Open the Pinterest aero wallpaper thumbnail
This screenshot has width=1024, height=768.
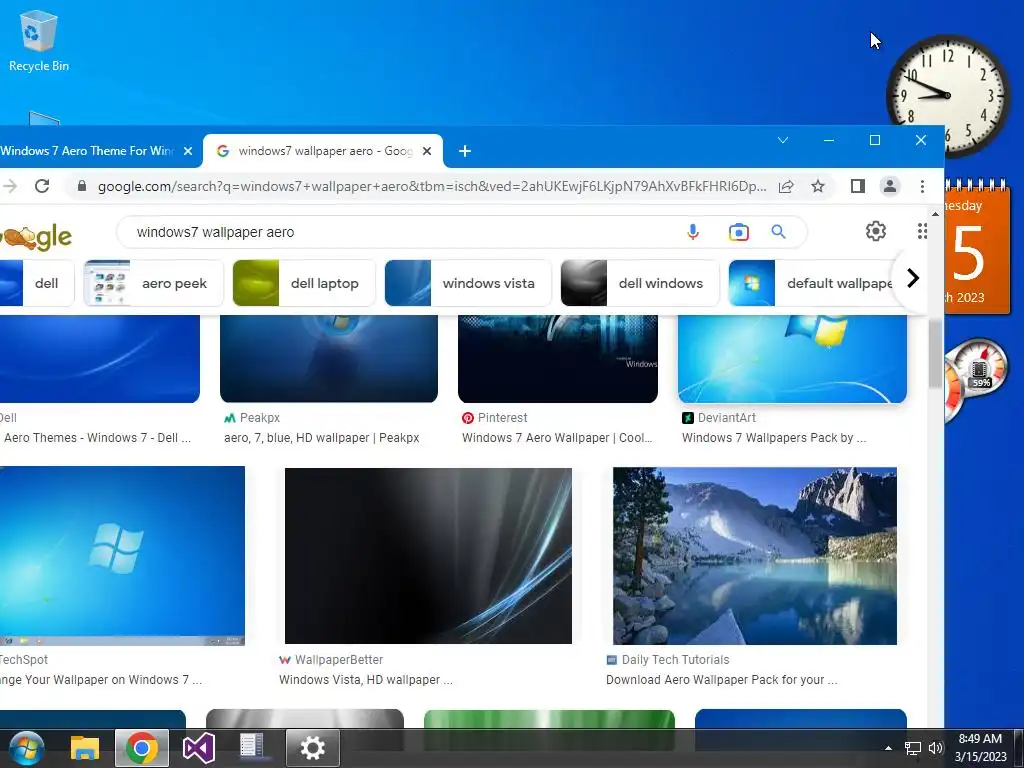coord(558,359)
